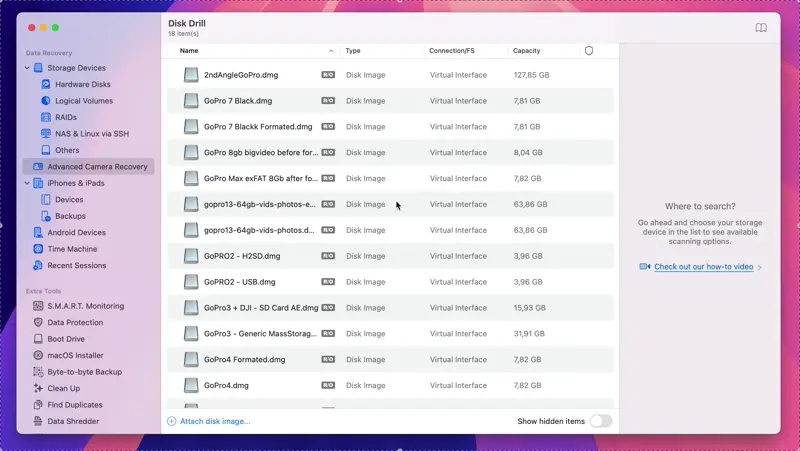The width and height of the screenshot is (800, 451).
Task: Click the plus icon beside Attach disk image
Action: point(171,421)
